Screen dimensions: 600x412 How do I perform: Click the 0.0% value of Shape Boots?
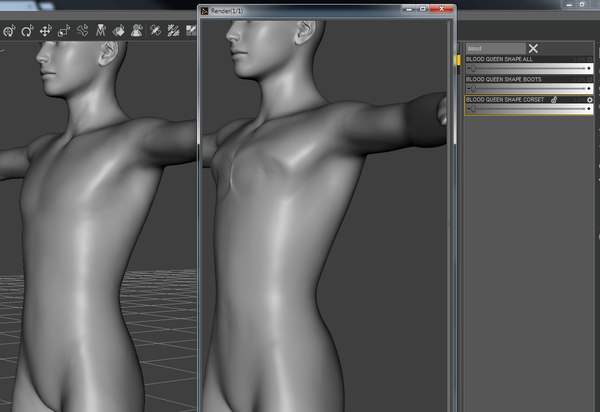(579, 80)
